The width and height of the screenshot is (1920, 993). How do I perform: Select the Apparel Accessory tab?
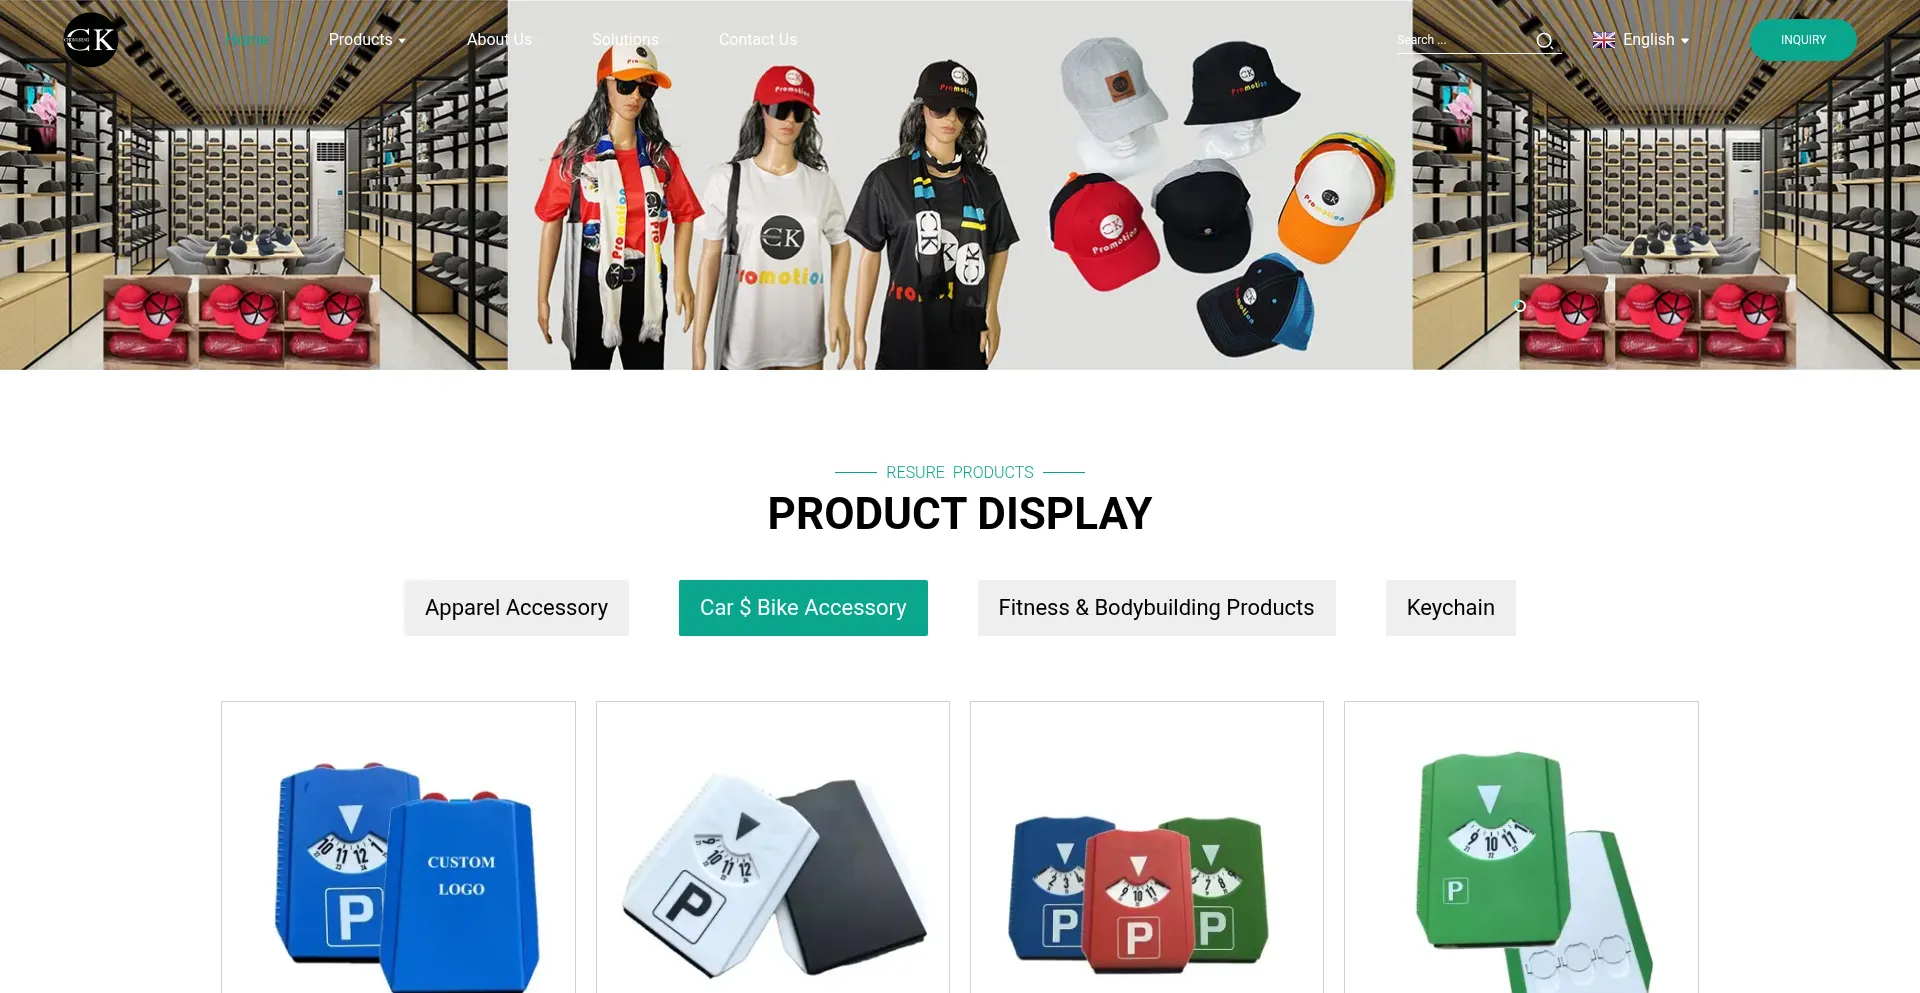pyautogui.click(x=516, y=608)
